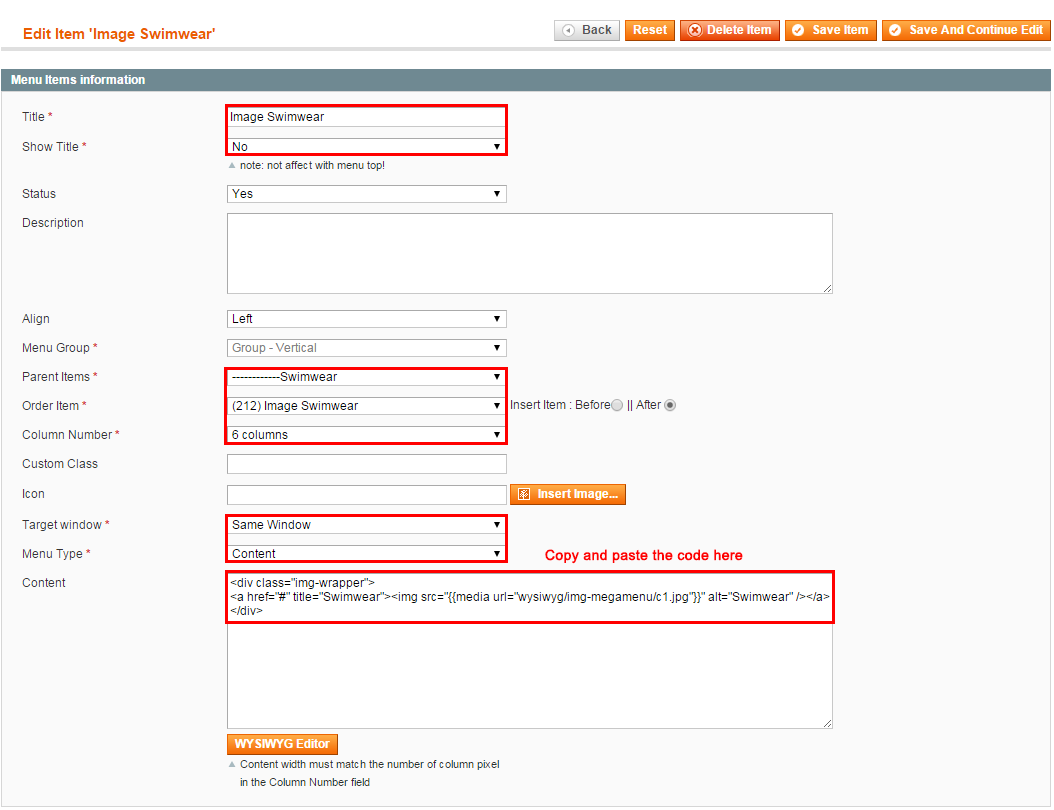This screenshot has width=1054, height=810.
Task: Open the Show Title dropdown
Action: point(366,147)
